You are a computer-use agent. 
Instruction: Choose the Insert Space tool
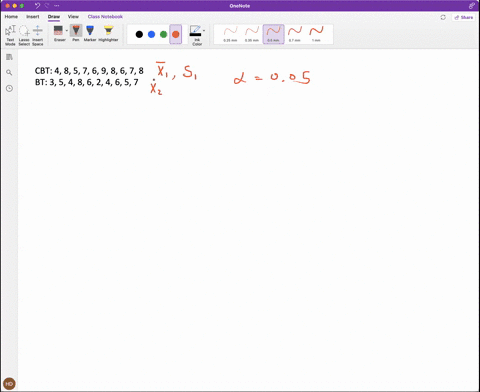tap(38, 35)
